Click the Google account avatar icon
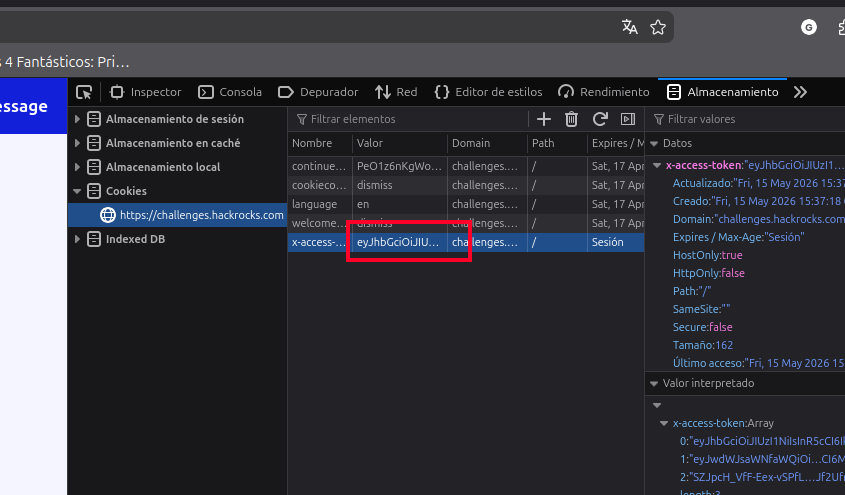This screenshot has width=845, height=495. (808, 27)
